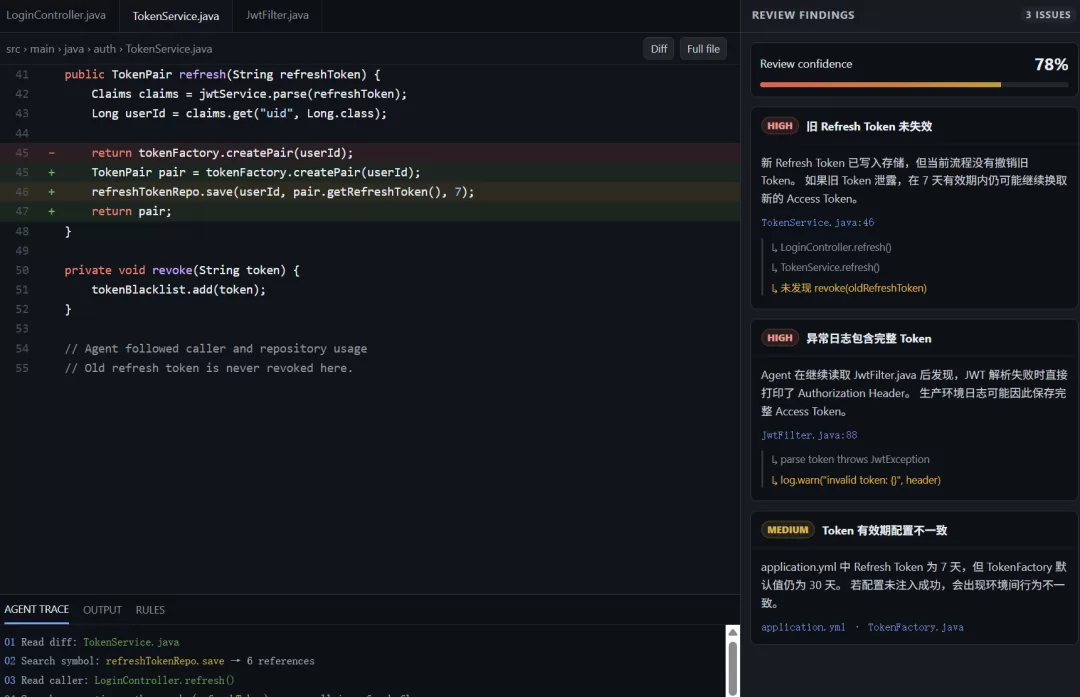1080x697 pixels.
Task: Open the TokenFactory.java file link
Action: click(x=915, y=627)
